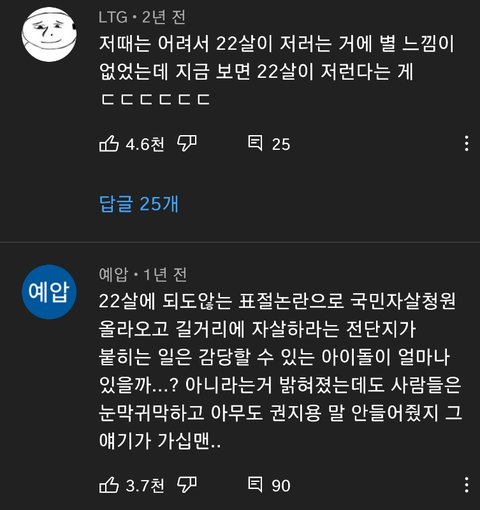Like the LTG comment with thumbs up

coord(109,144)
